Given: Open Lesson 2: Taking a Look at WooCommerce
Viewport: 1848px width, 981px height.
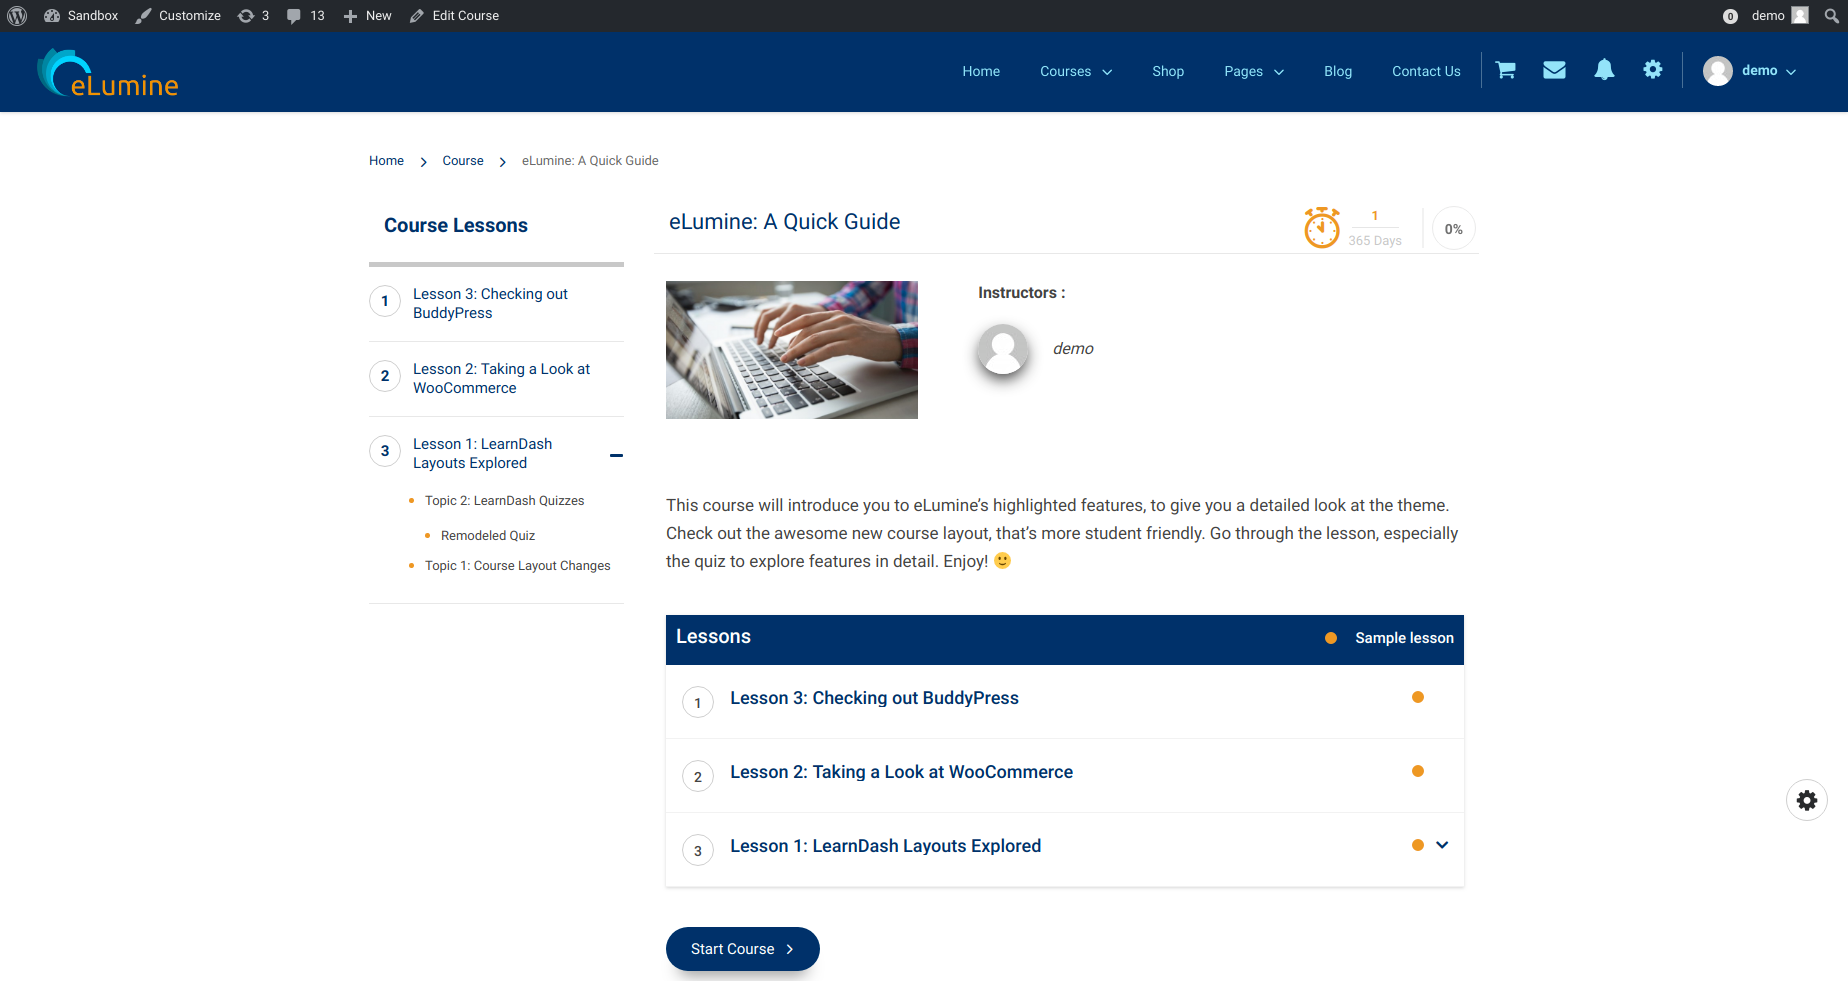Looking at the screenshot, I should pos(901,772).
